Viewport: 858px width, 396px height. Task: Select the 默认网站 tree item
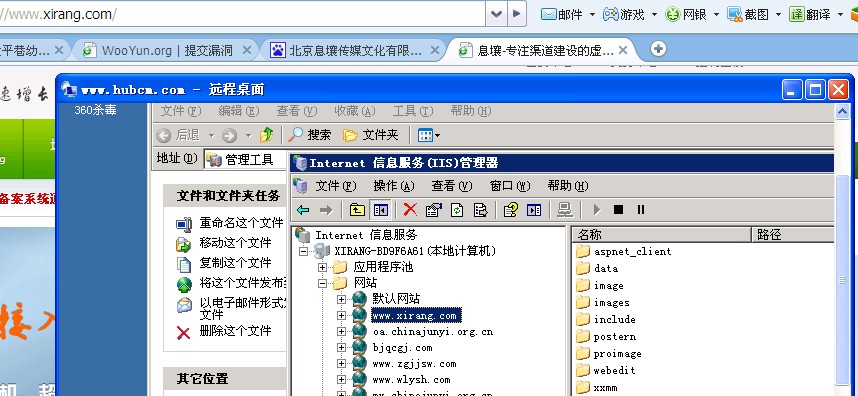click(396, 299)
